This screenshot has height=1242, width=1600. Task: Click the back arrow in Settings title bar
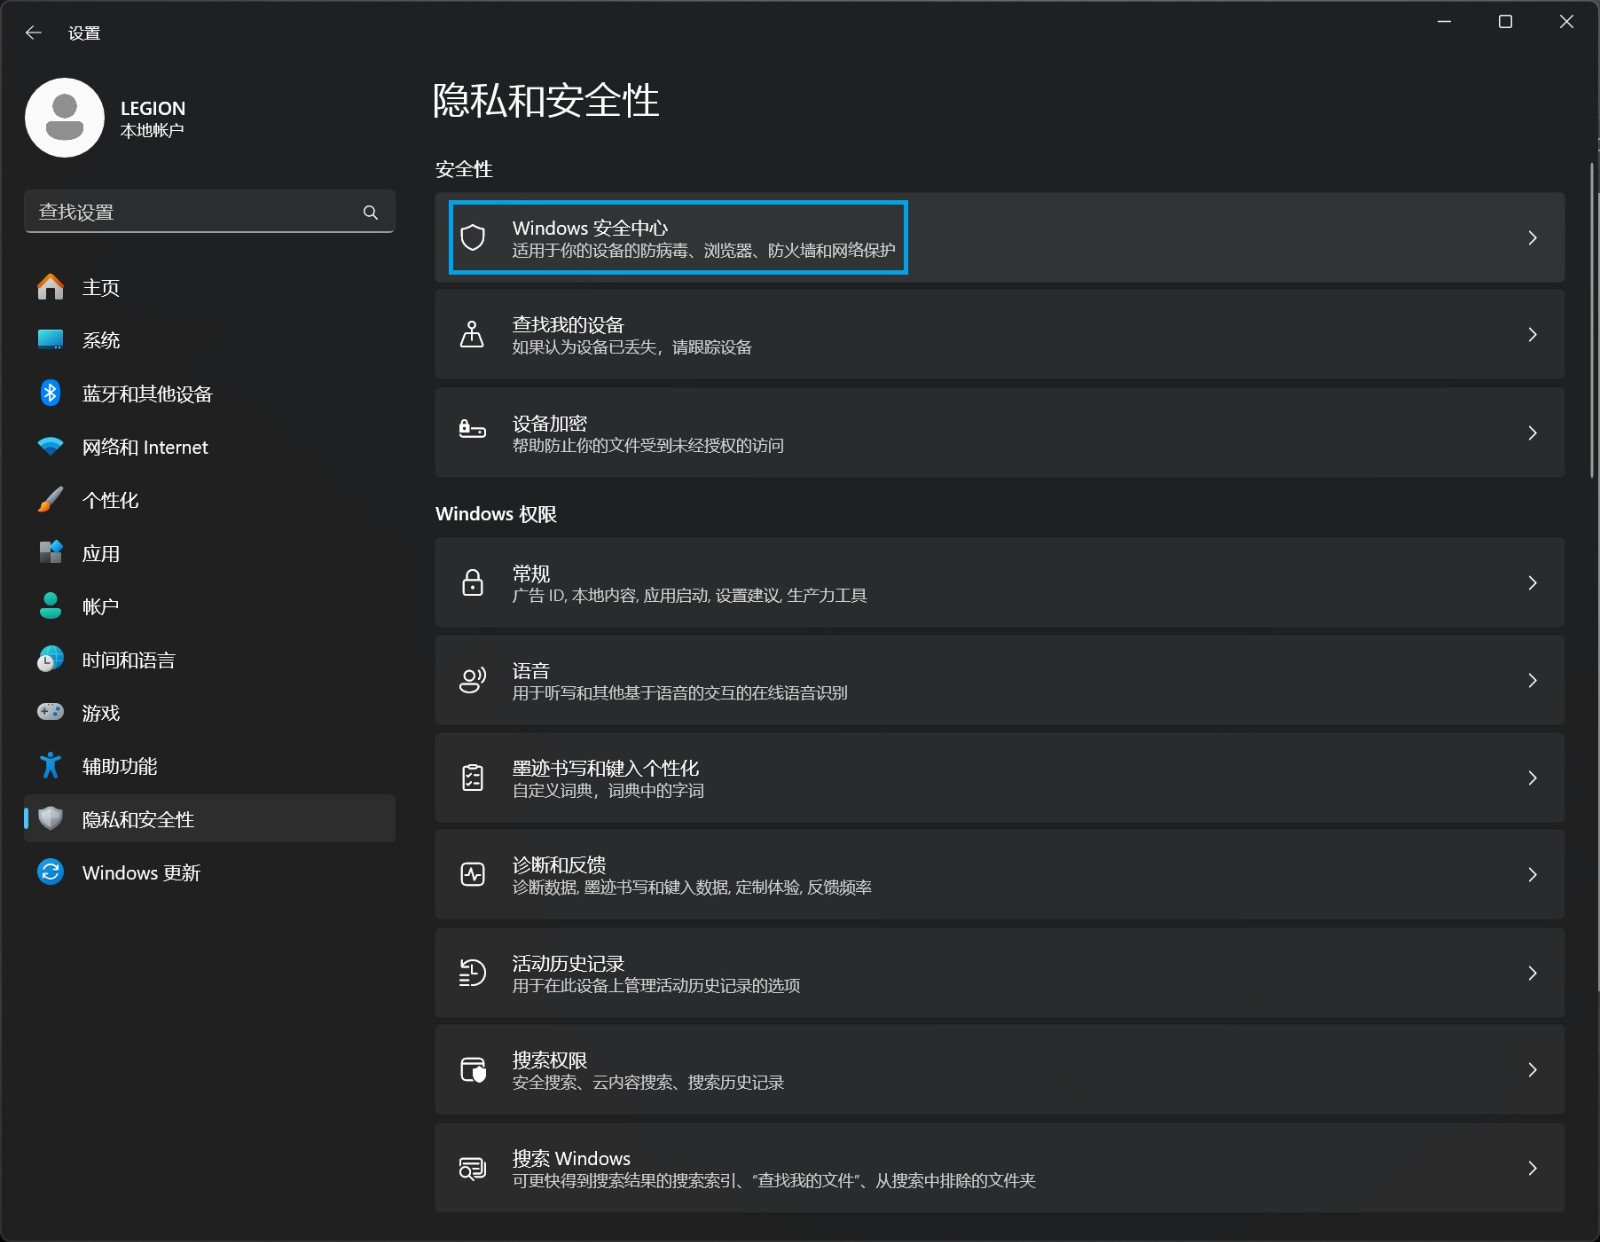(x=33, y=33)
